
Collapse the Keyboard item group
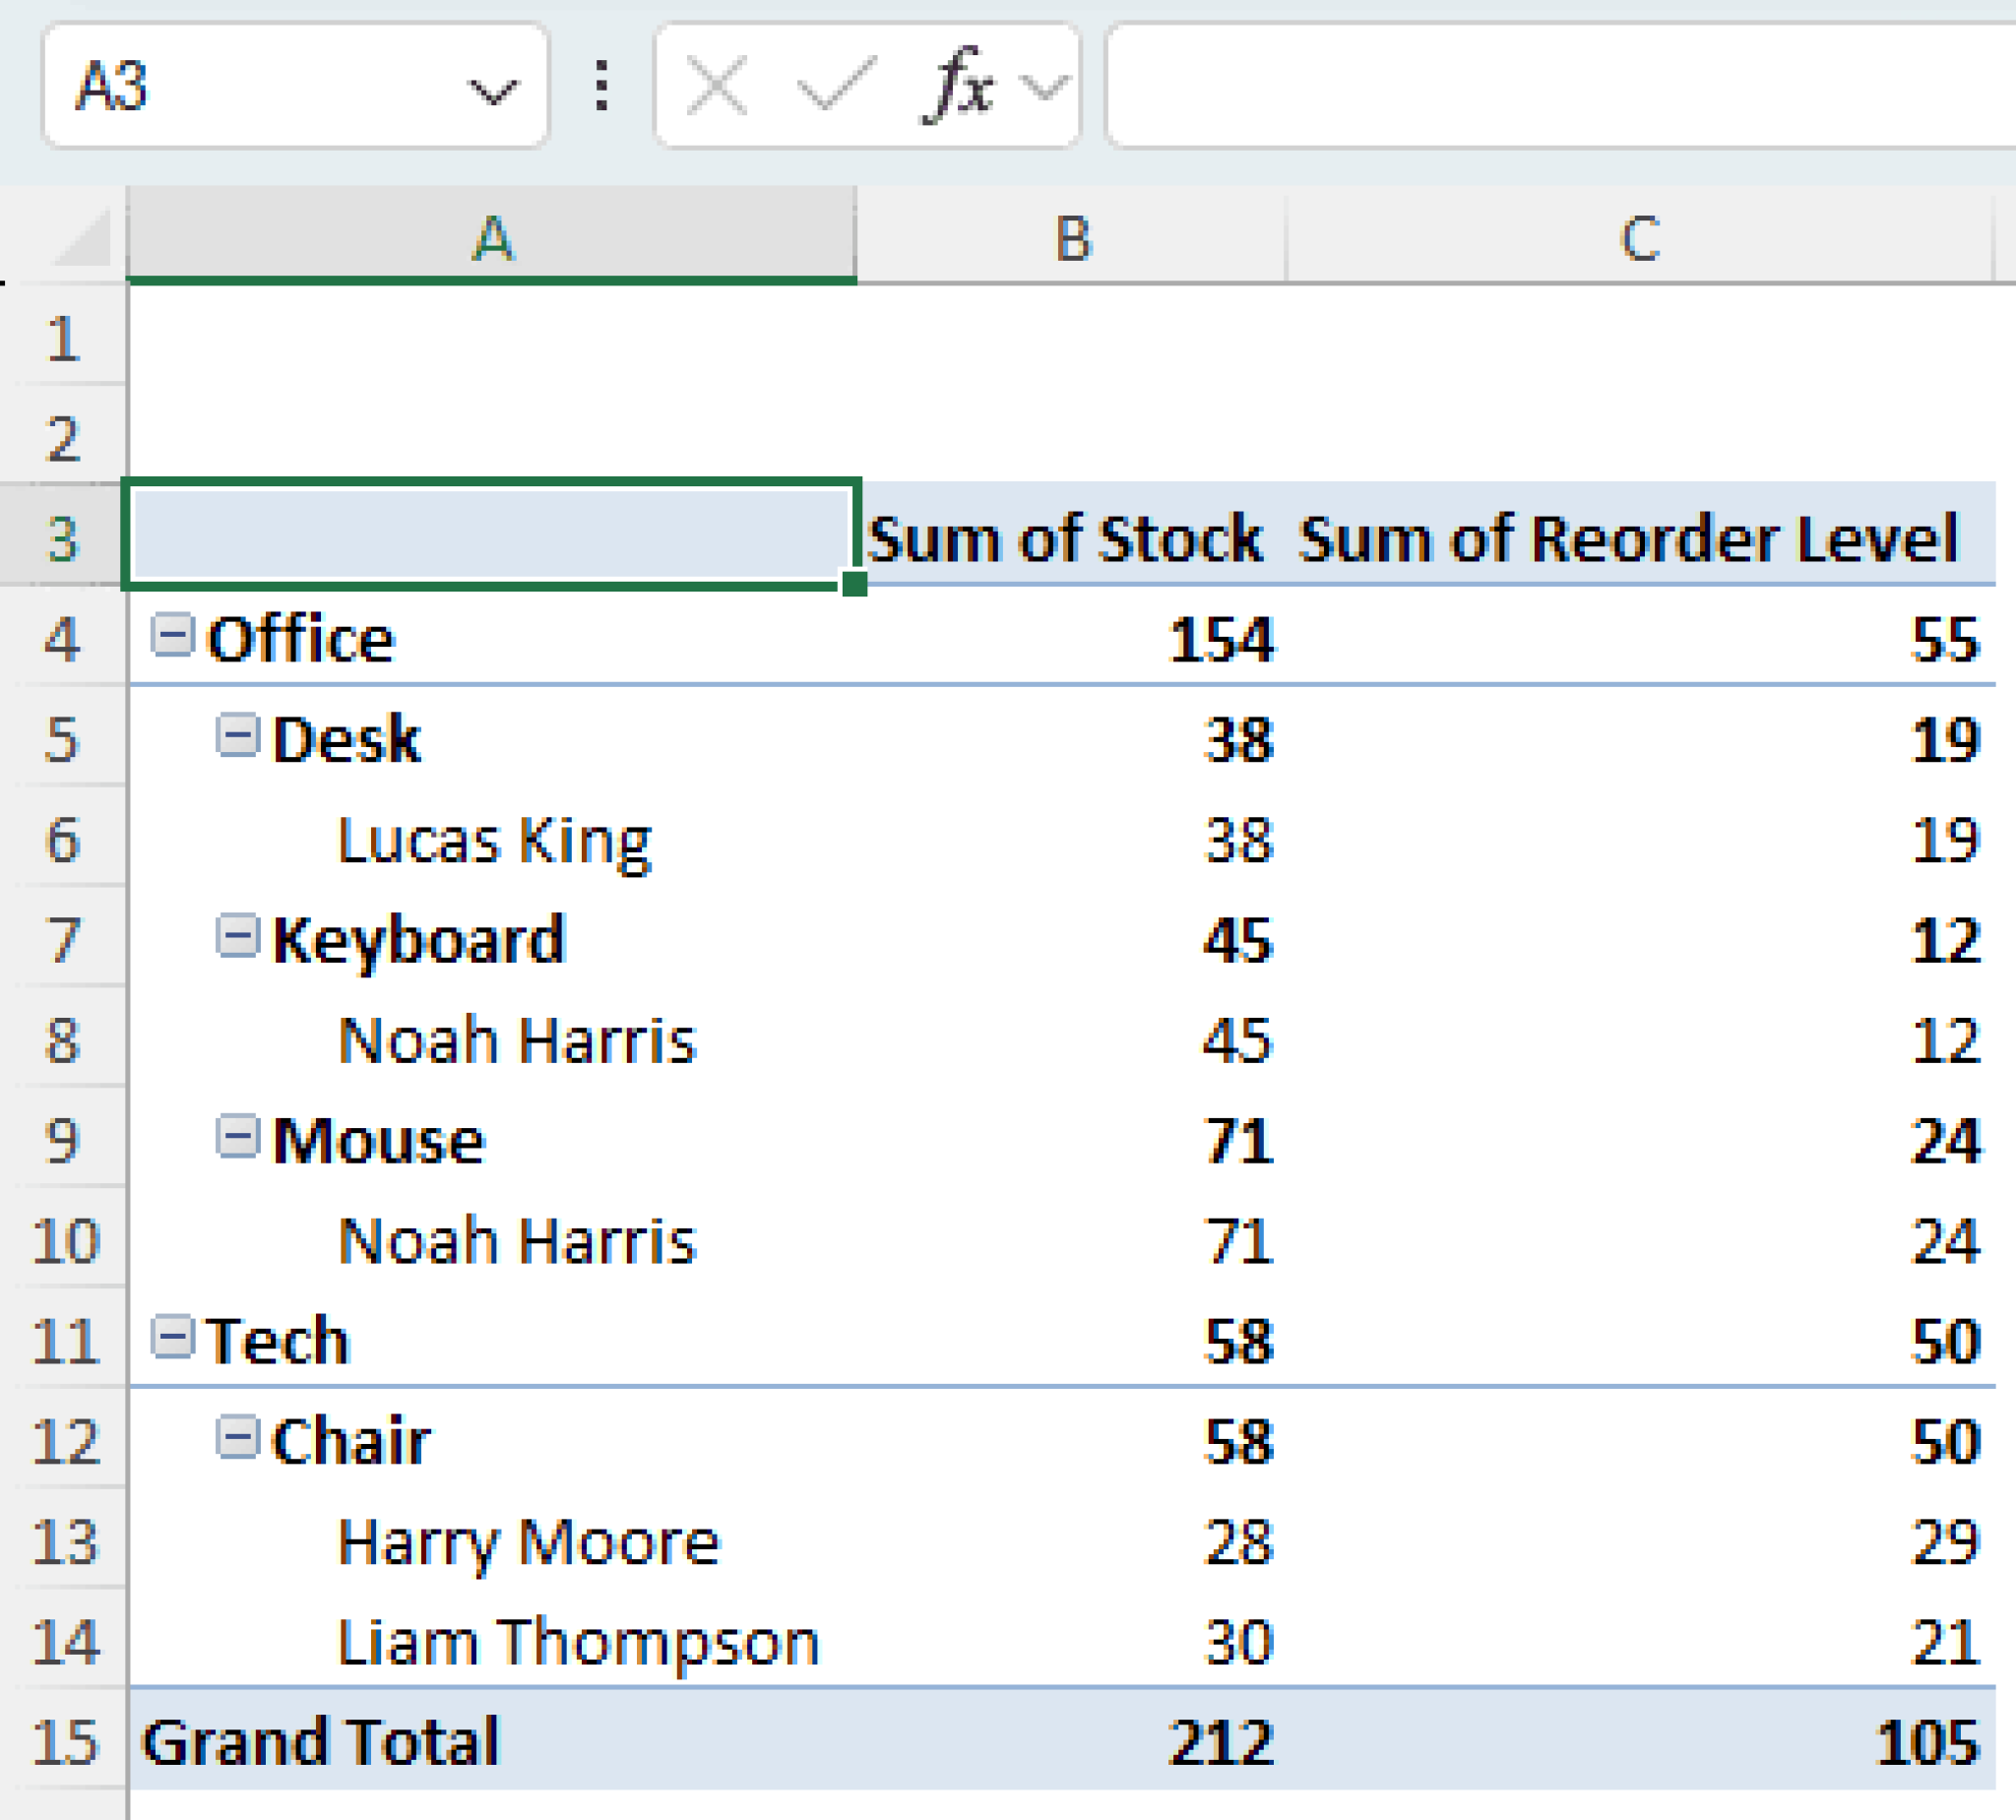240,938
